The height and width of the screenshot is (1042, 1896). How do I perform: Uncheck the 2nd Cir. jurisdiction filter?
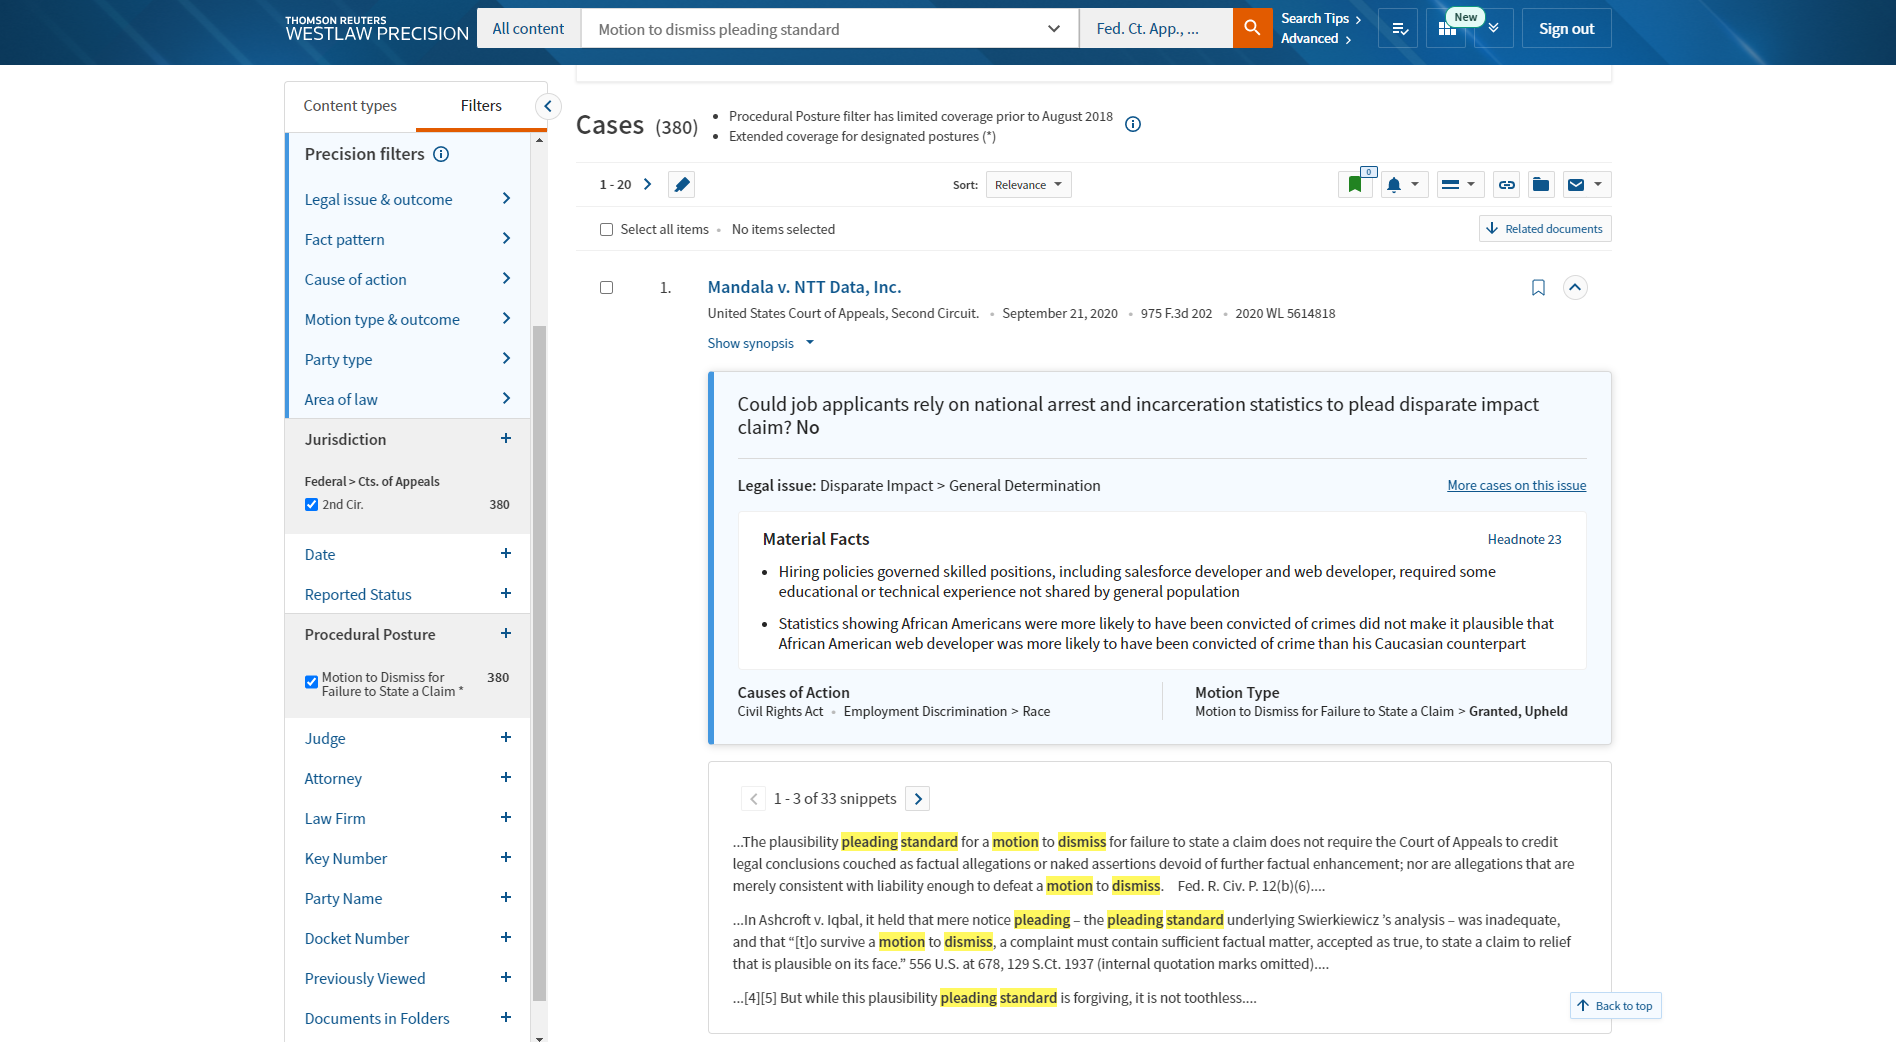(x=312, y=505)
